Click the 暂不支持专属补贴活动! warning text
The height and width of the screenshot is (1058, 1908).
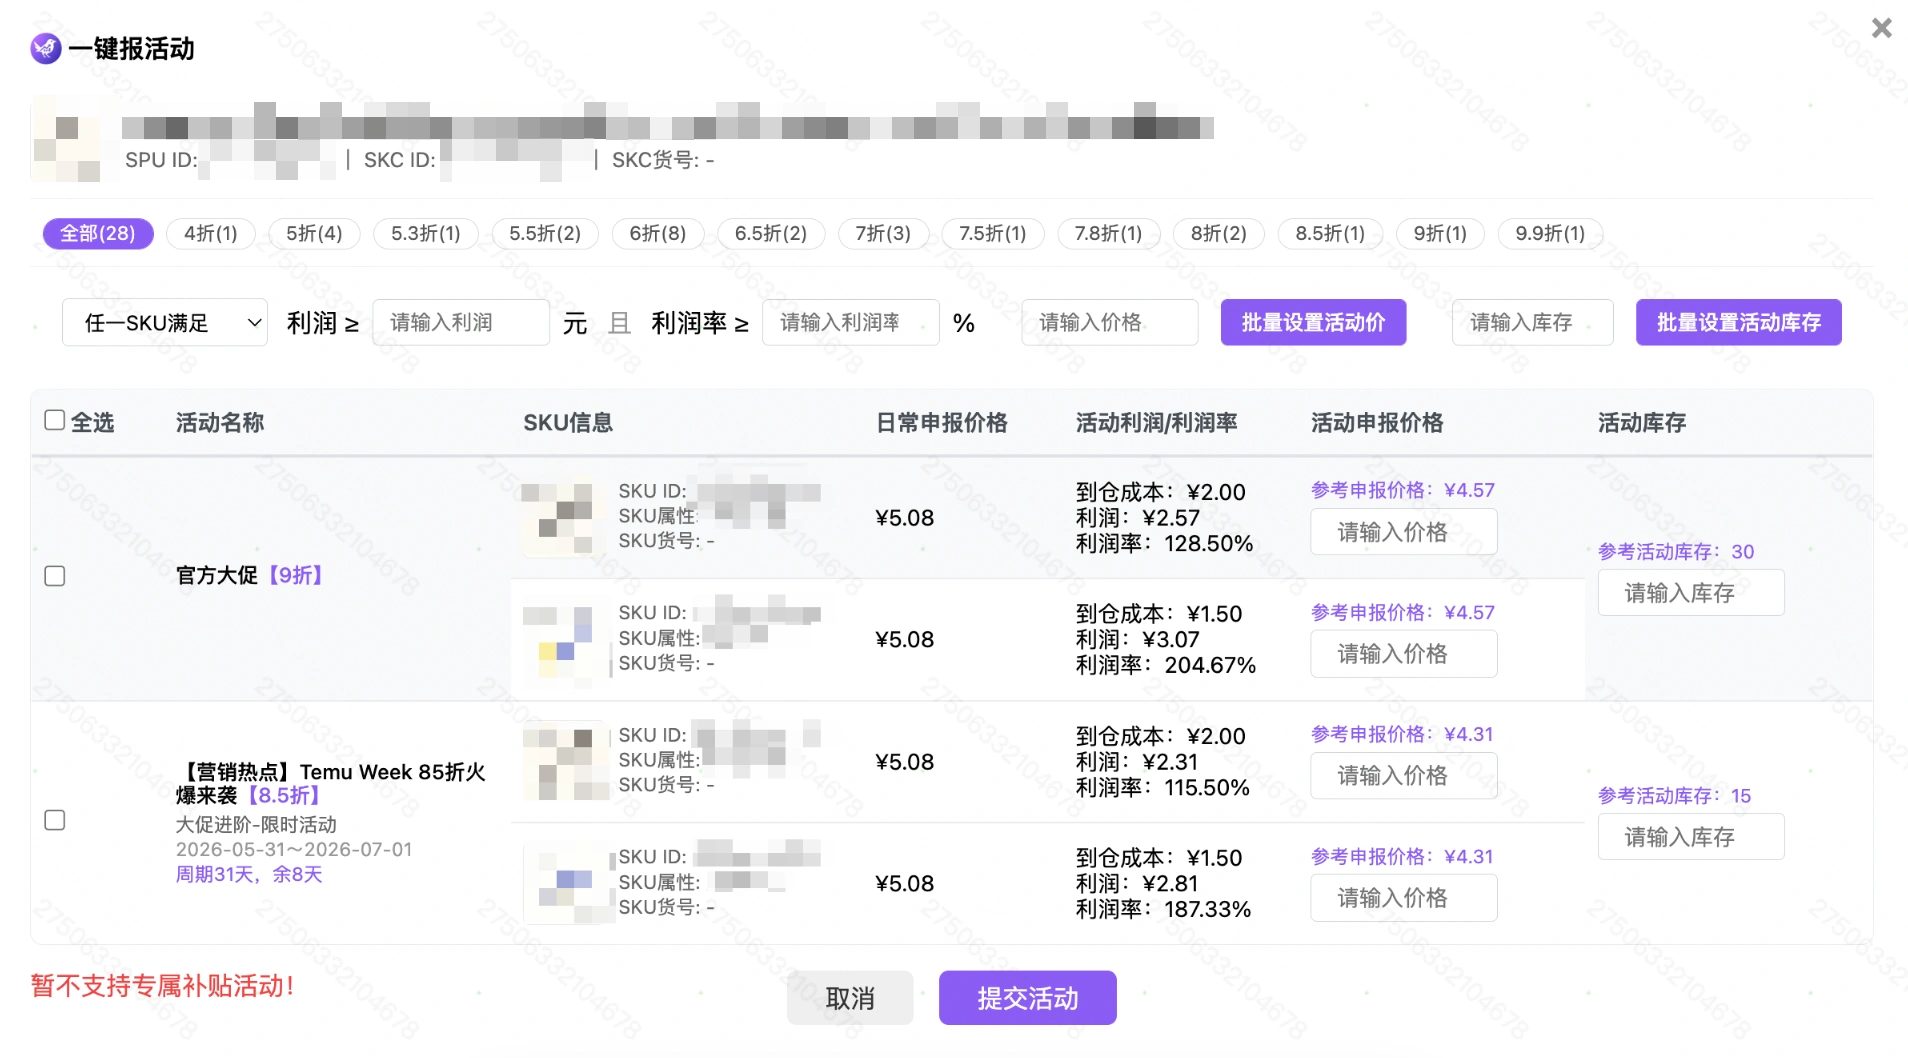[x=163, y=986]
